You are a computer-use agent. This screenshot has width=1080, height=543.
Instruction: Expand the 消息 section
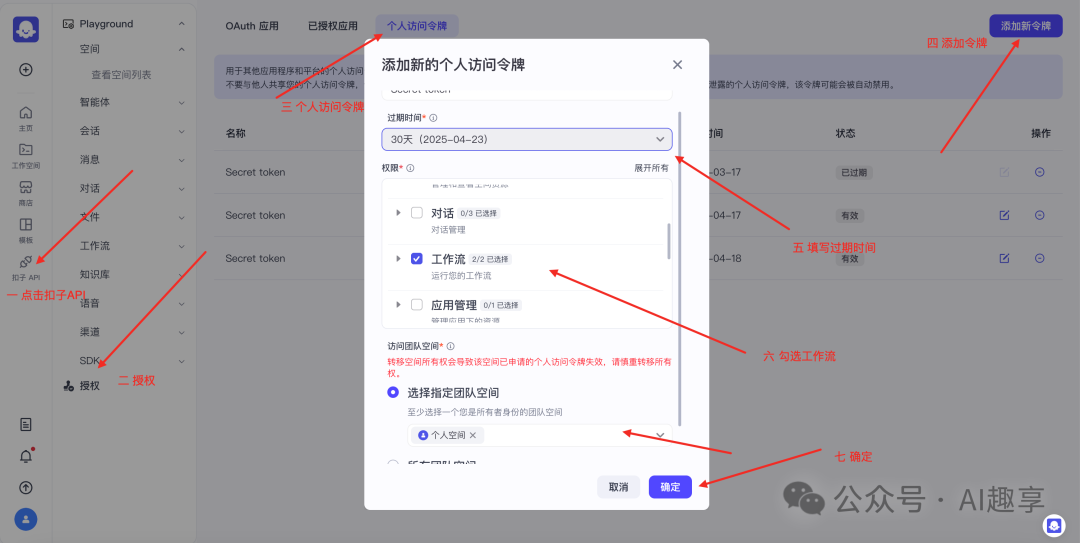pos(182,160)
